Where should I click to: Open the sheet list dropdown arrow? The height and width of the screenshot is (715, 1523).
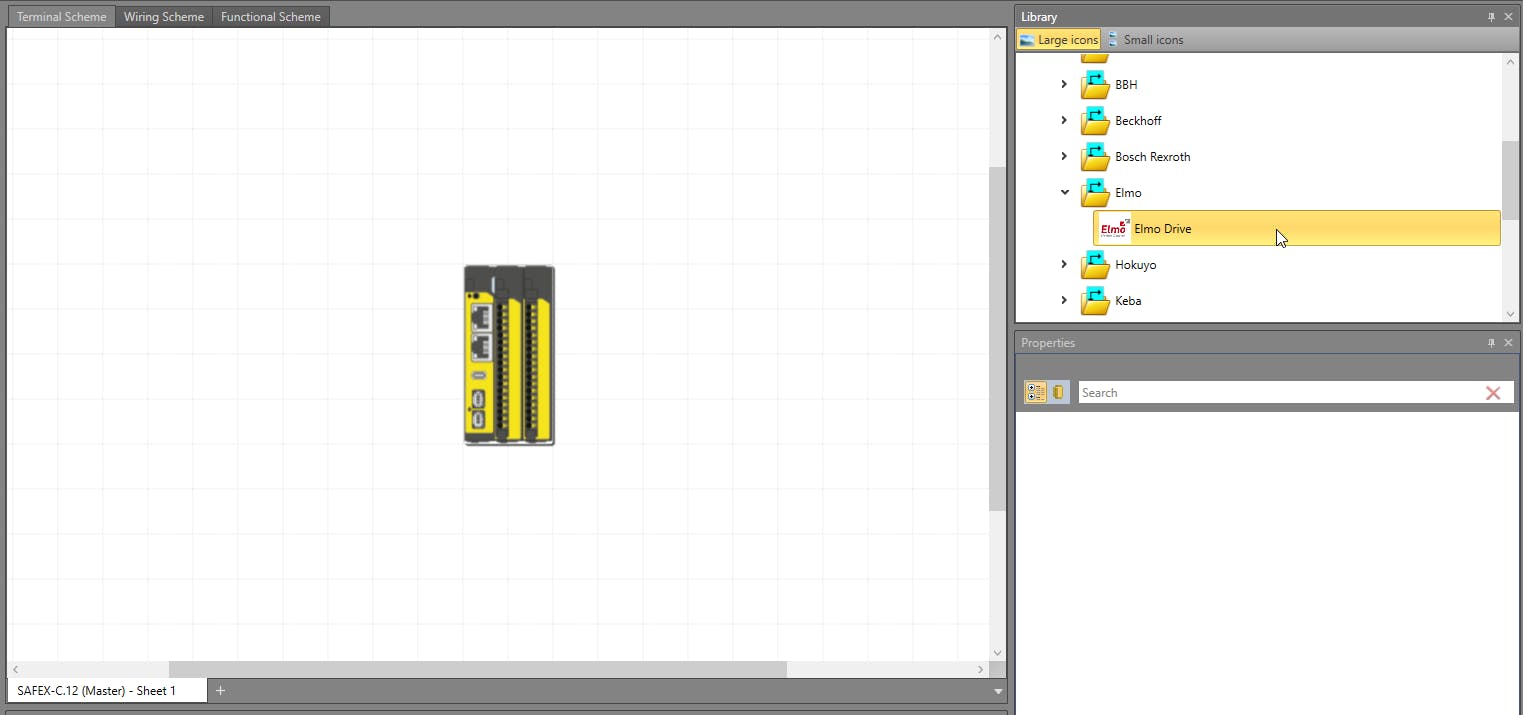tap(997, 691)
